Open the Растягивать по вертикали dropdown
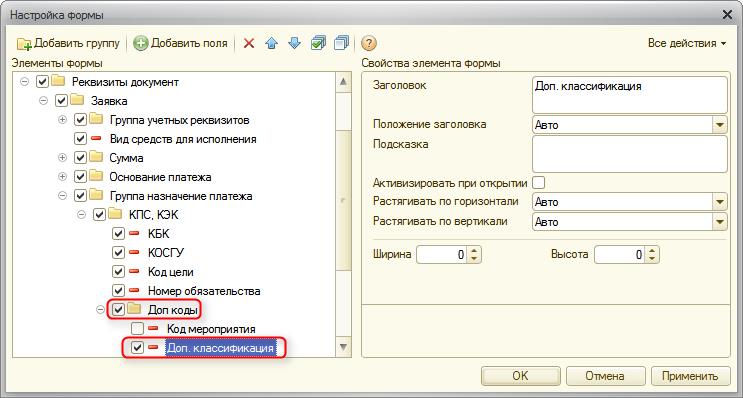This screenshot has height=398, width=743. tap(720, 222)
